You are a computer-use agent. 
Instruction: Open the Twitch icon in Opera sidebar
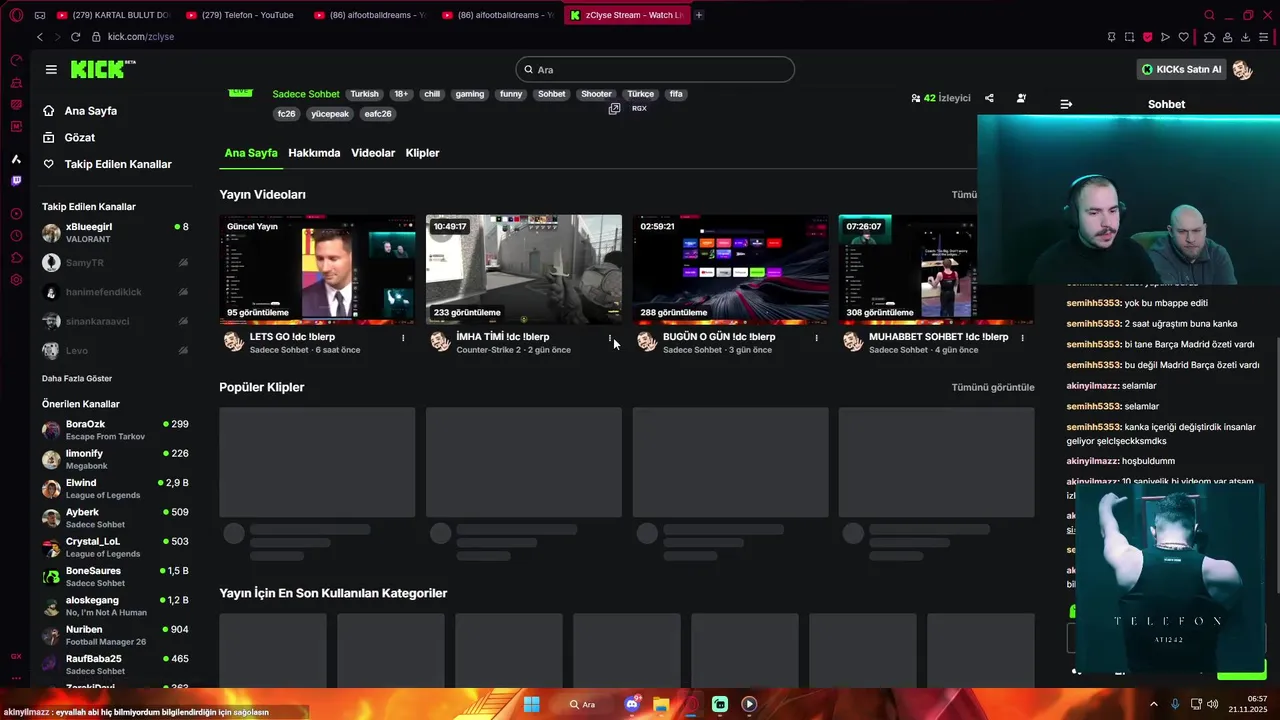[x=16, y=181]
